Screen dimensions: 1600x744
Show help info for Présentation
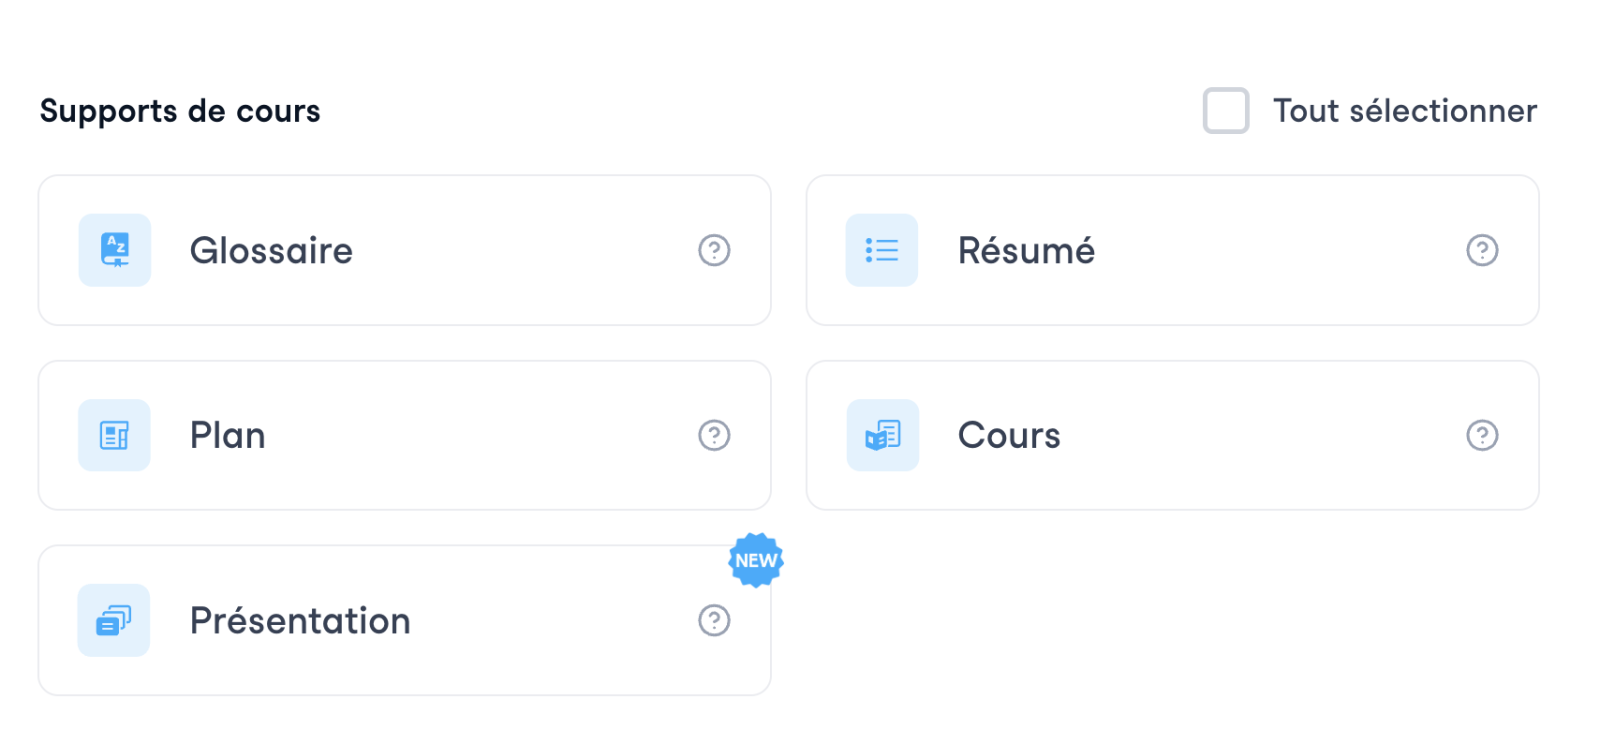point(714,621)
